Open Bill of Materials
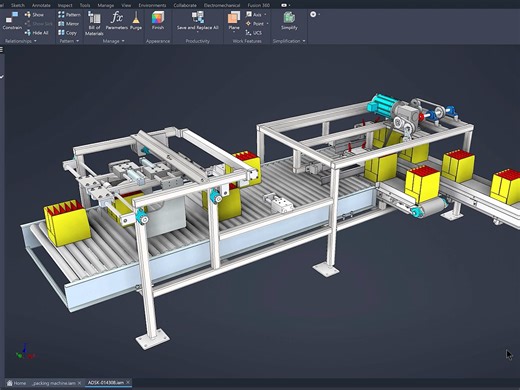This screenshot has height=390, width=520. [94, 23]
